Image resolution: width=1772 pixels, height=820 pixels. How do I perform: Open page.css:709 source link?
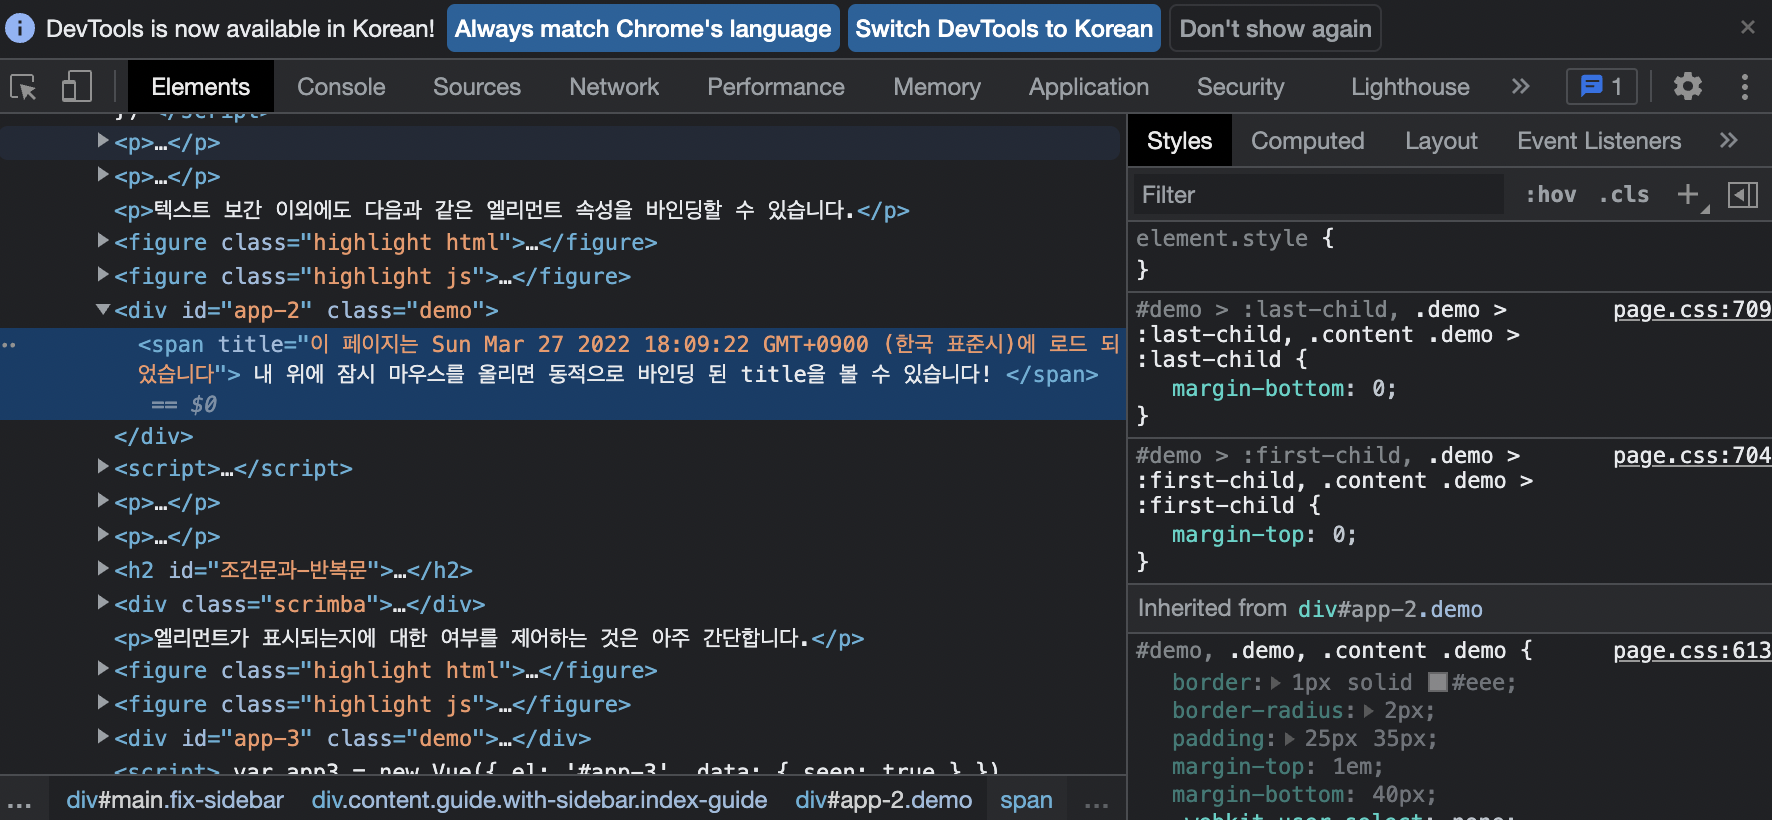click(x=1692, y=310)
